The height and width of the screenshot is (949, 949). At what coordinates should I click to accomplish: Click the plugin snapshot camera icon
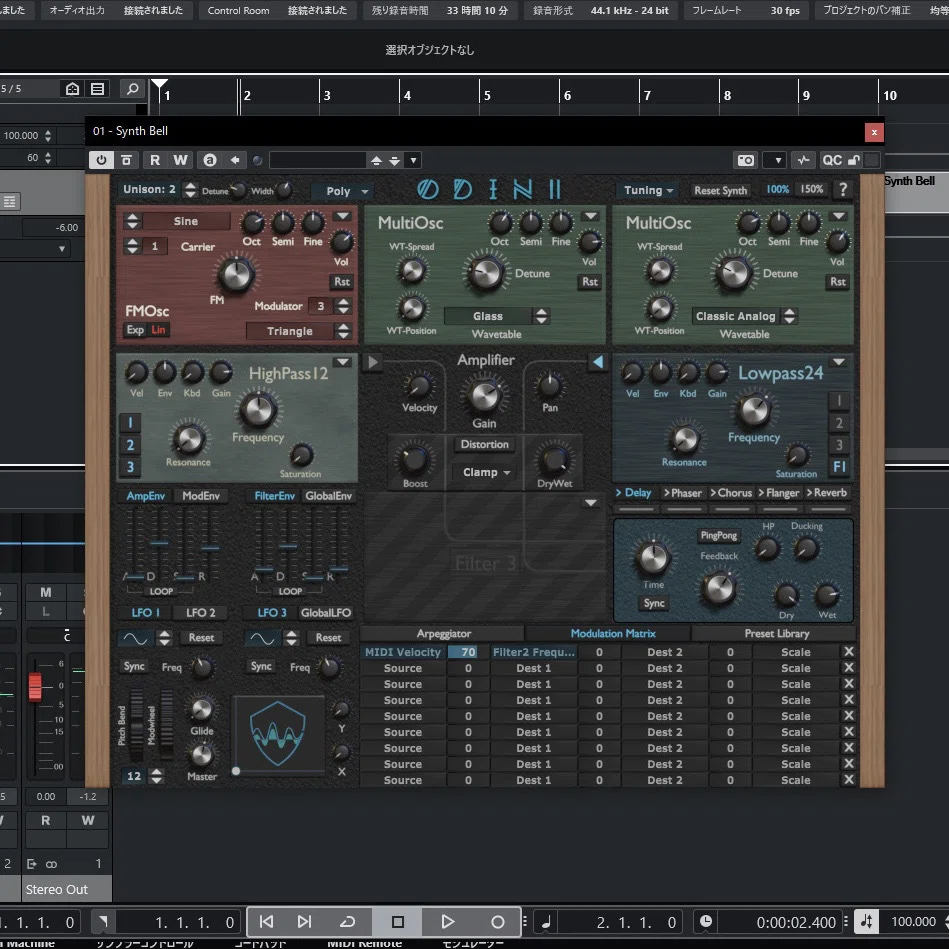coord(746,160)
